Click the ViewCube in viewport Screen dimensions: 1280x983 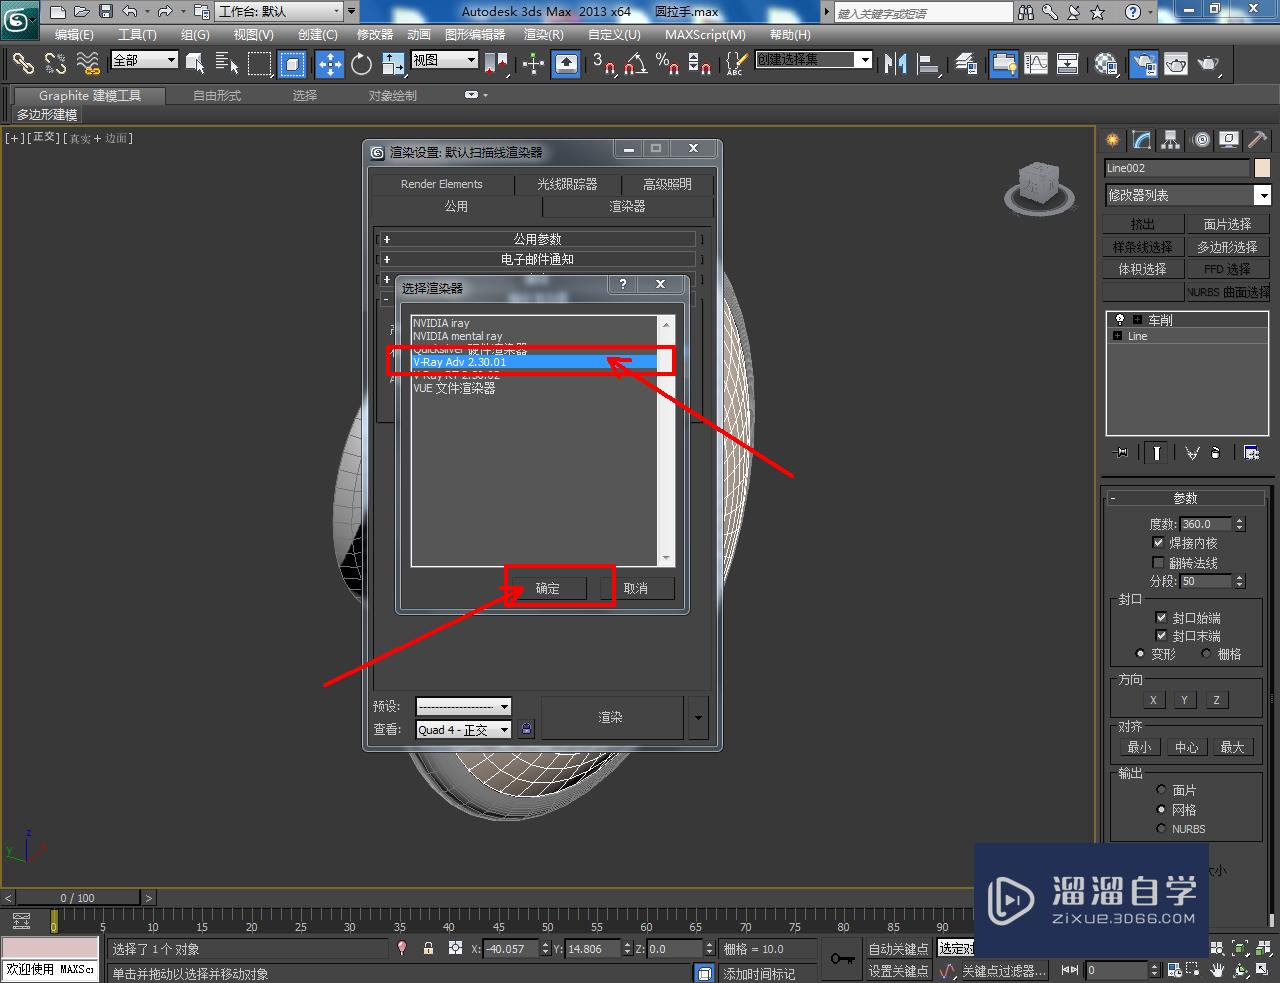(1039, 186)
